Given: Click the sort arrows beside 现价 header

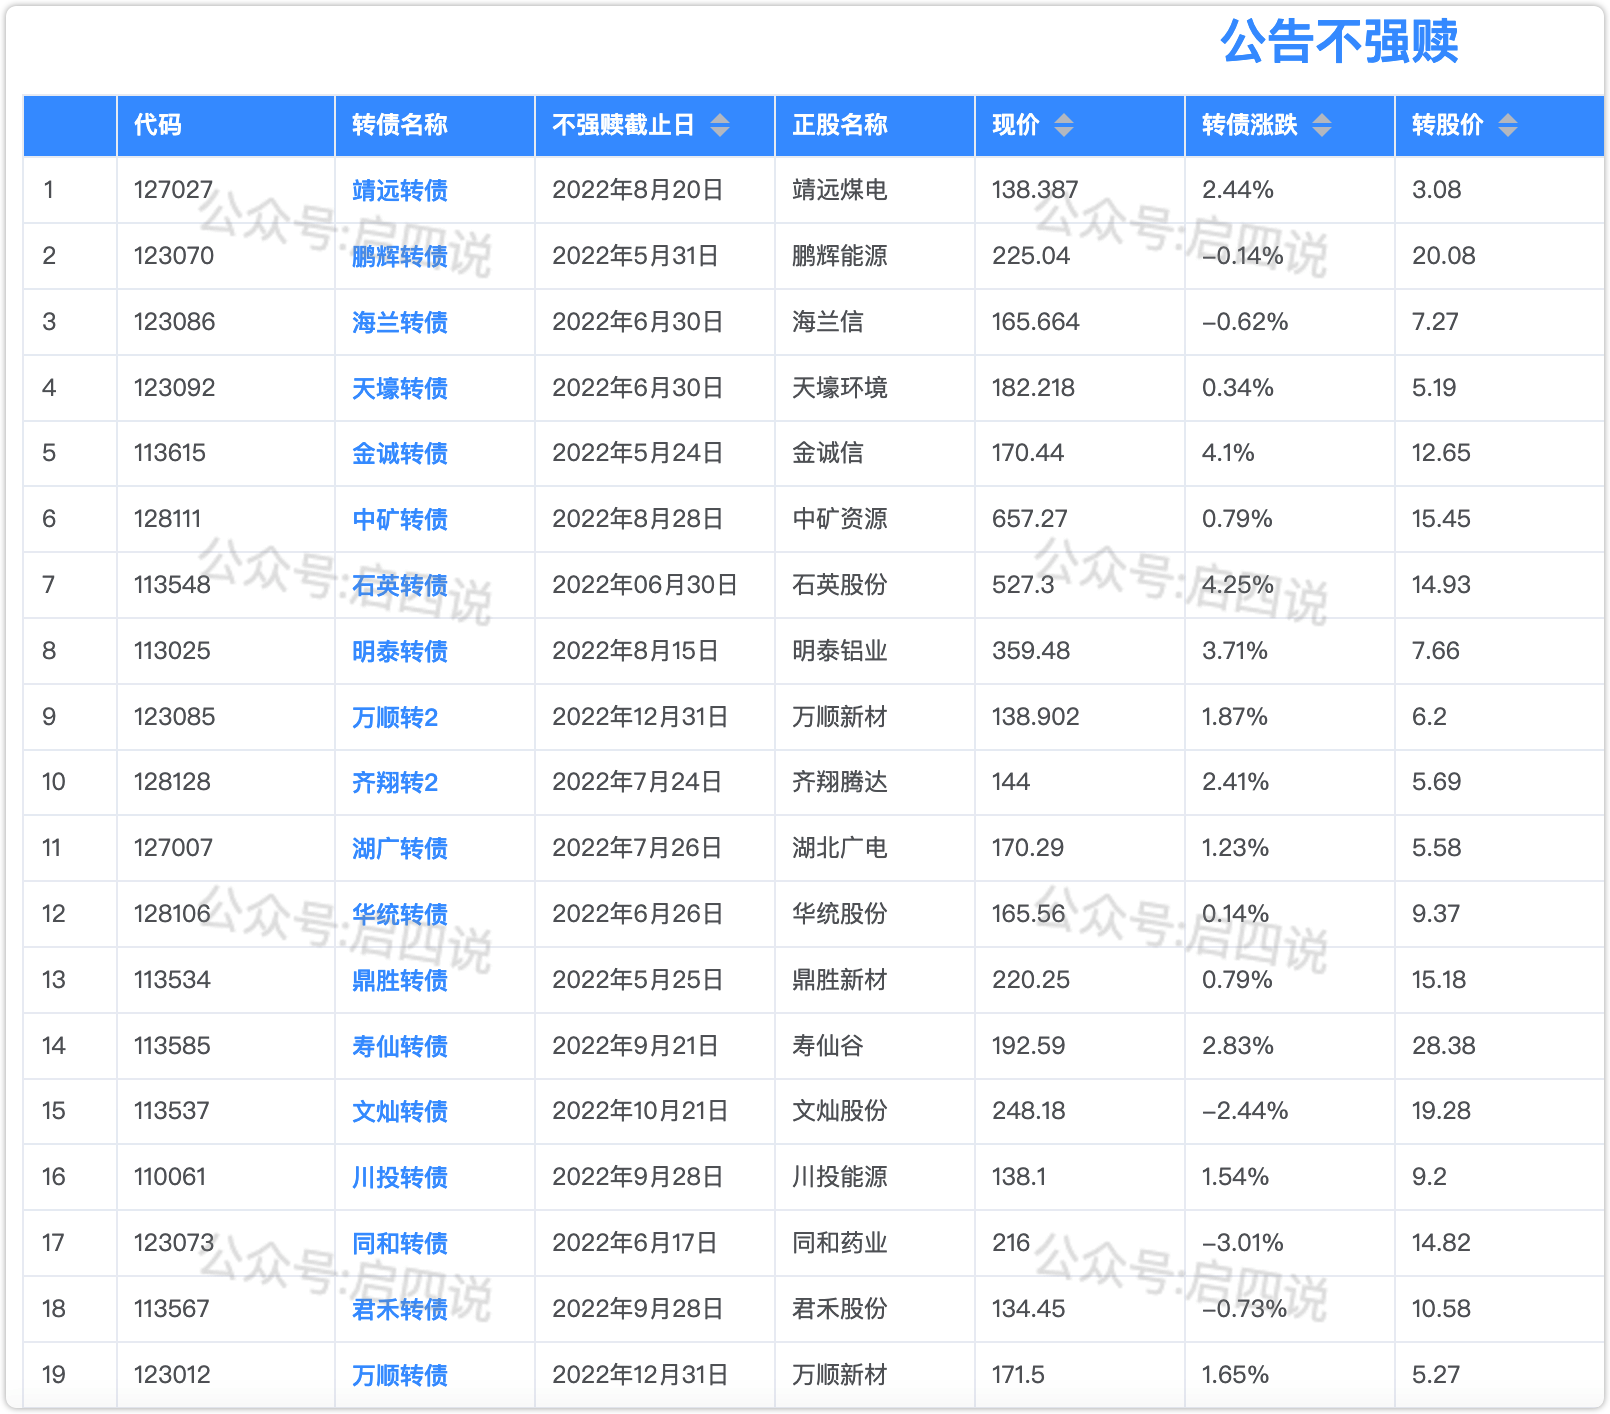Looking at the screenshot, I should point(1066,126).
